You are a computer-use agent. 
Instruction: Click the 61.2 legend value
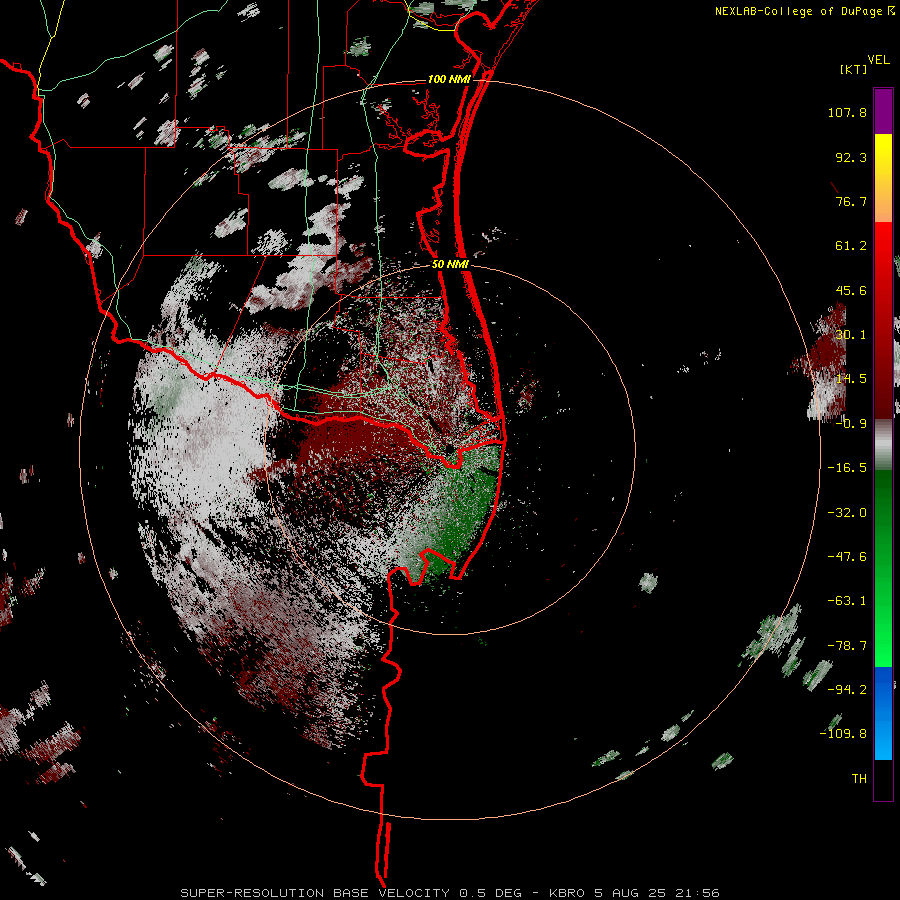[x=851, y=246]
